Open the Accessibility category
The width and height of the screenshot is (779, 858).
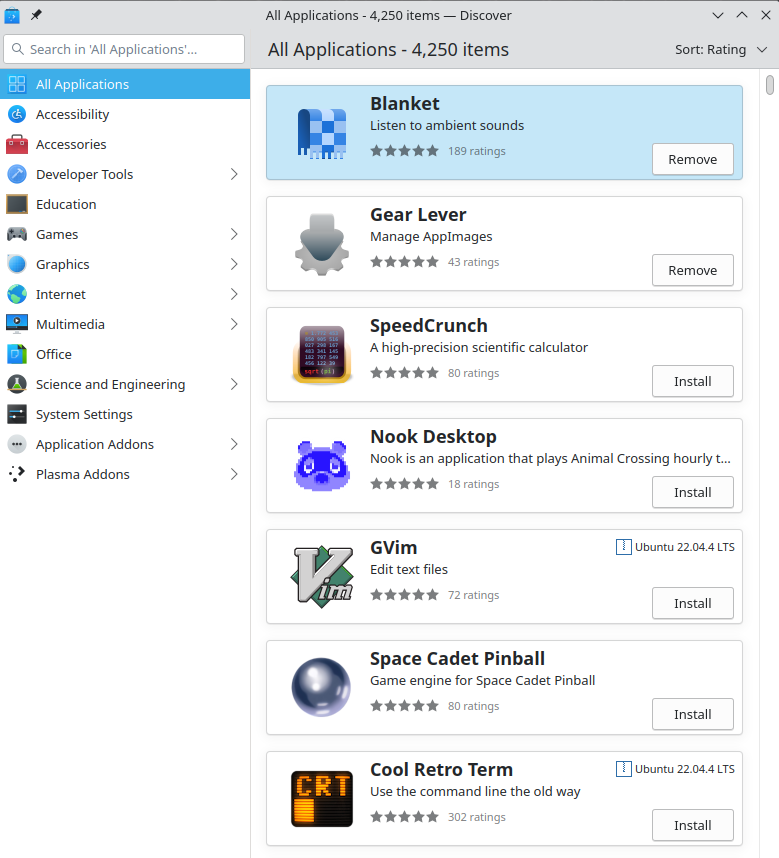coord(125,114)
